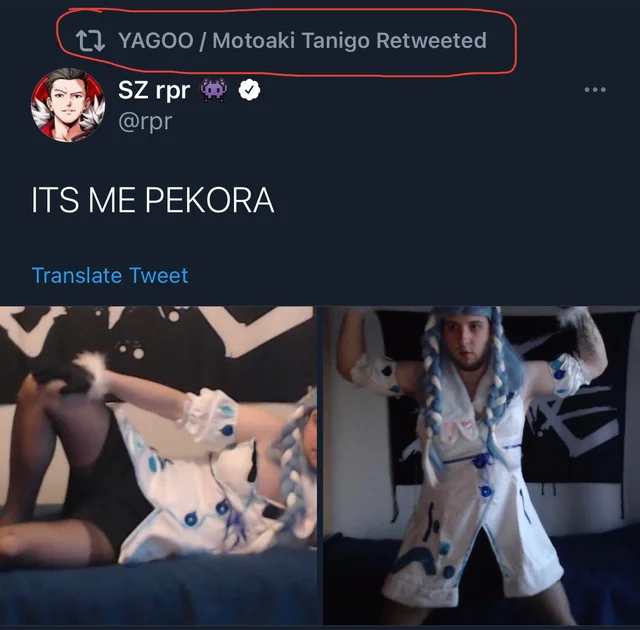Click the purple alien emoji icon
Viewport: 640px width, 630px height.
(213, 90)
